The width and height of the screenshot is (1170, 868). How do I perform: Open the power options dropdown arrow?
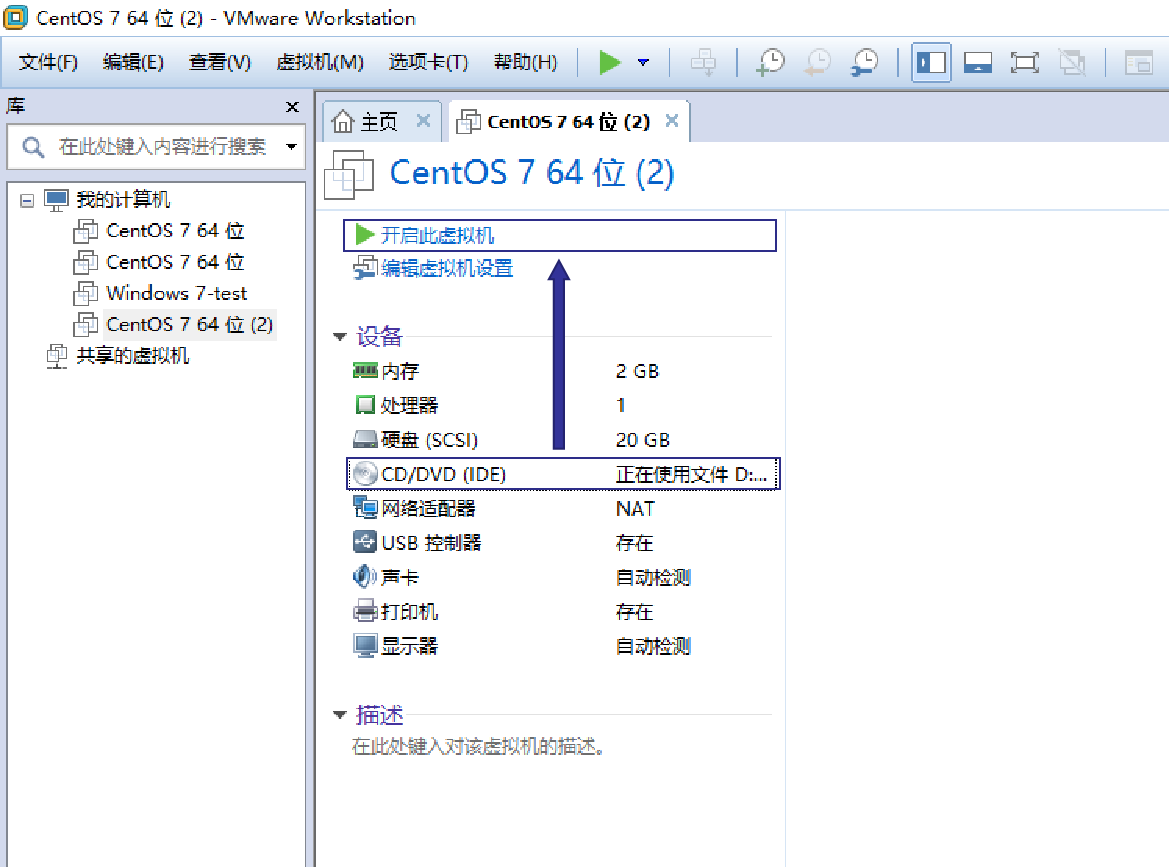643,62
